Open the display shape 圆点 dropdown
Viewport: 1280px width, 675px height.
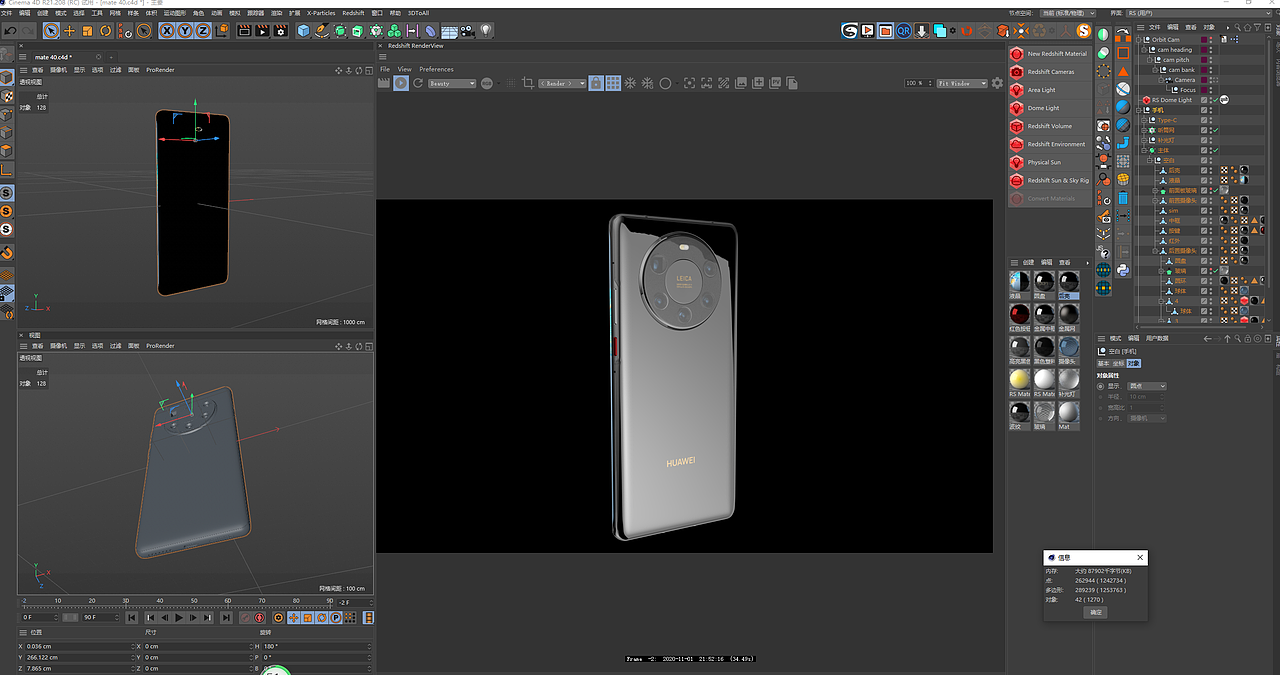coord(1147,386)
